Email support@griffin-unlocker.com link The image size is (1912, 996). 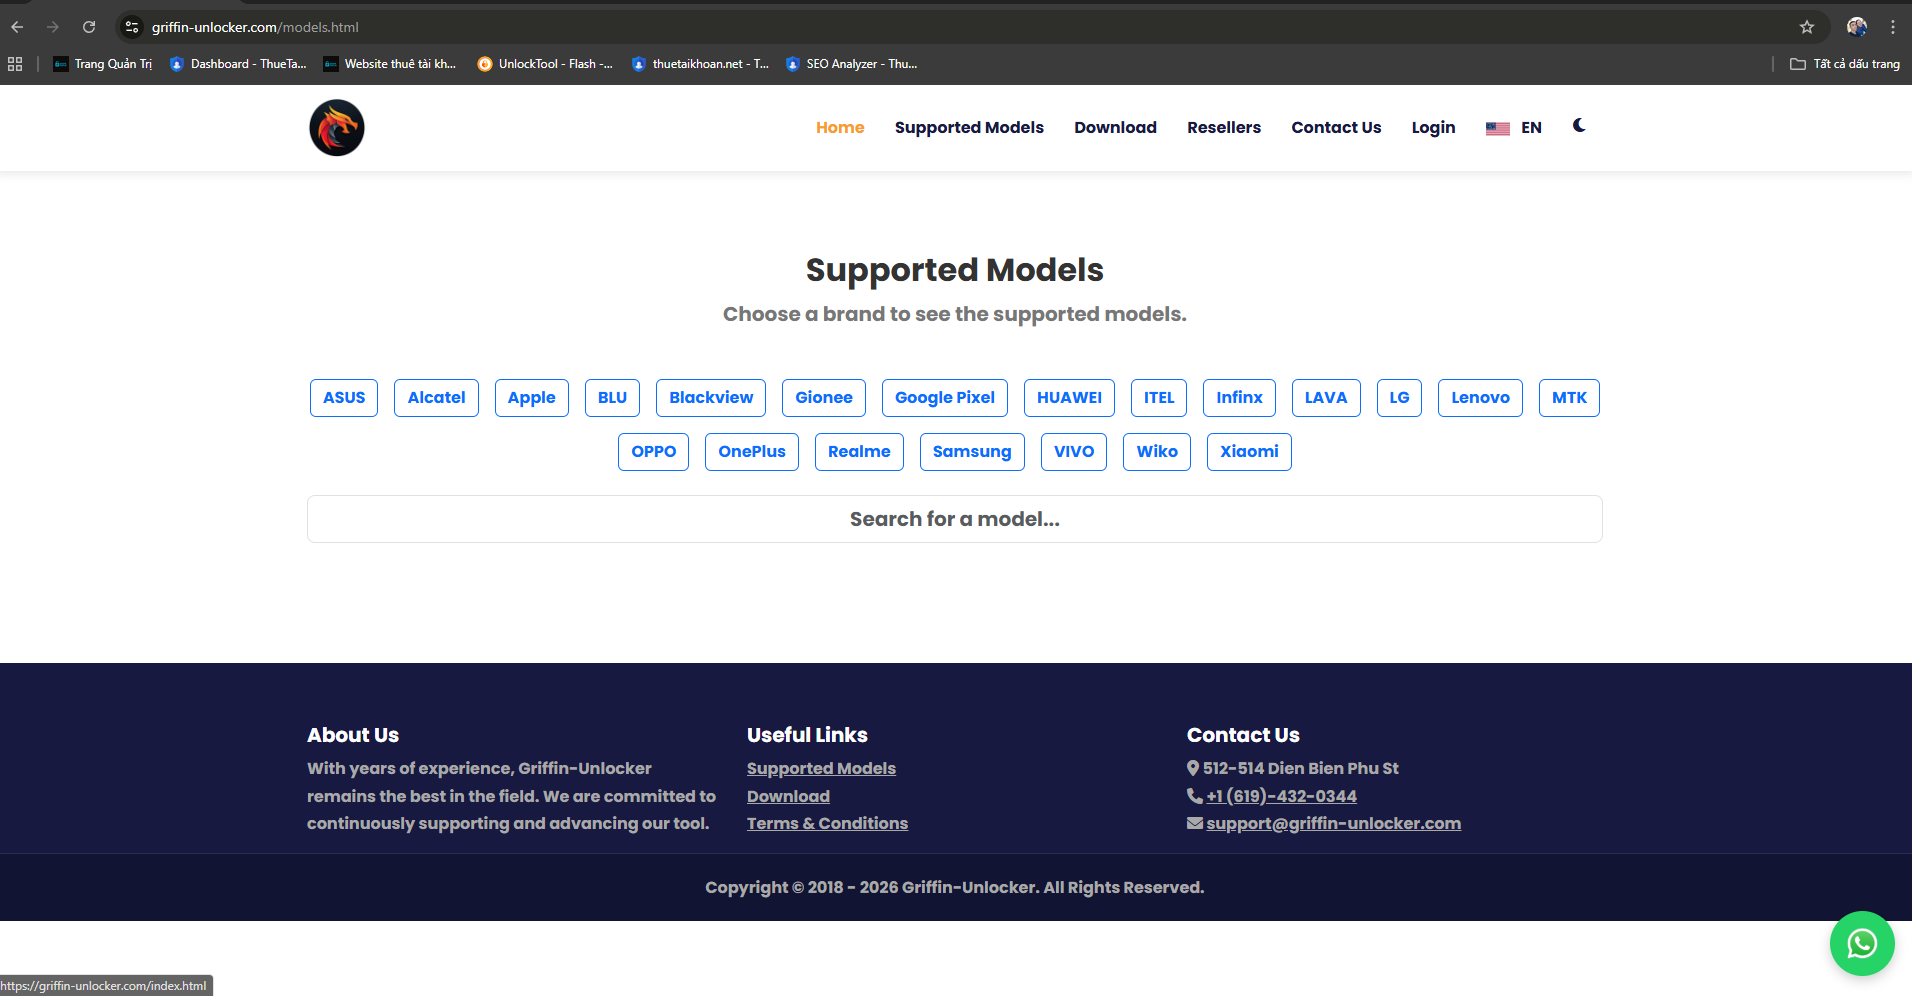click(x=1333, y=823)
